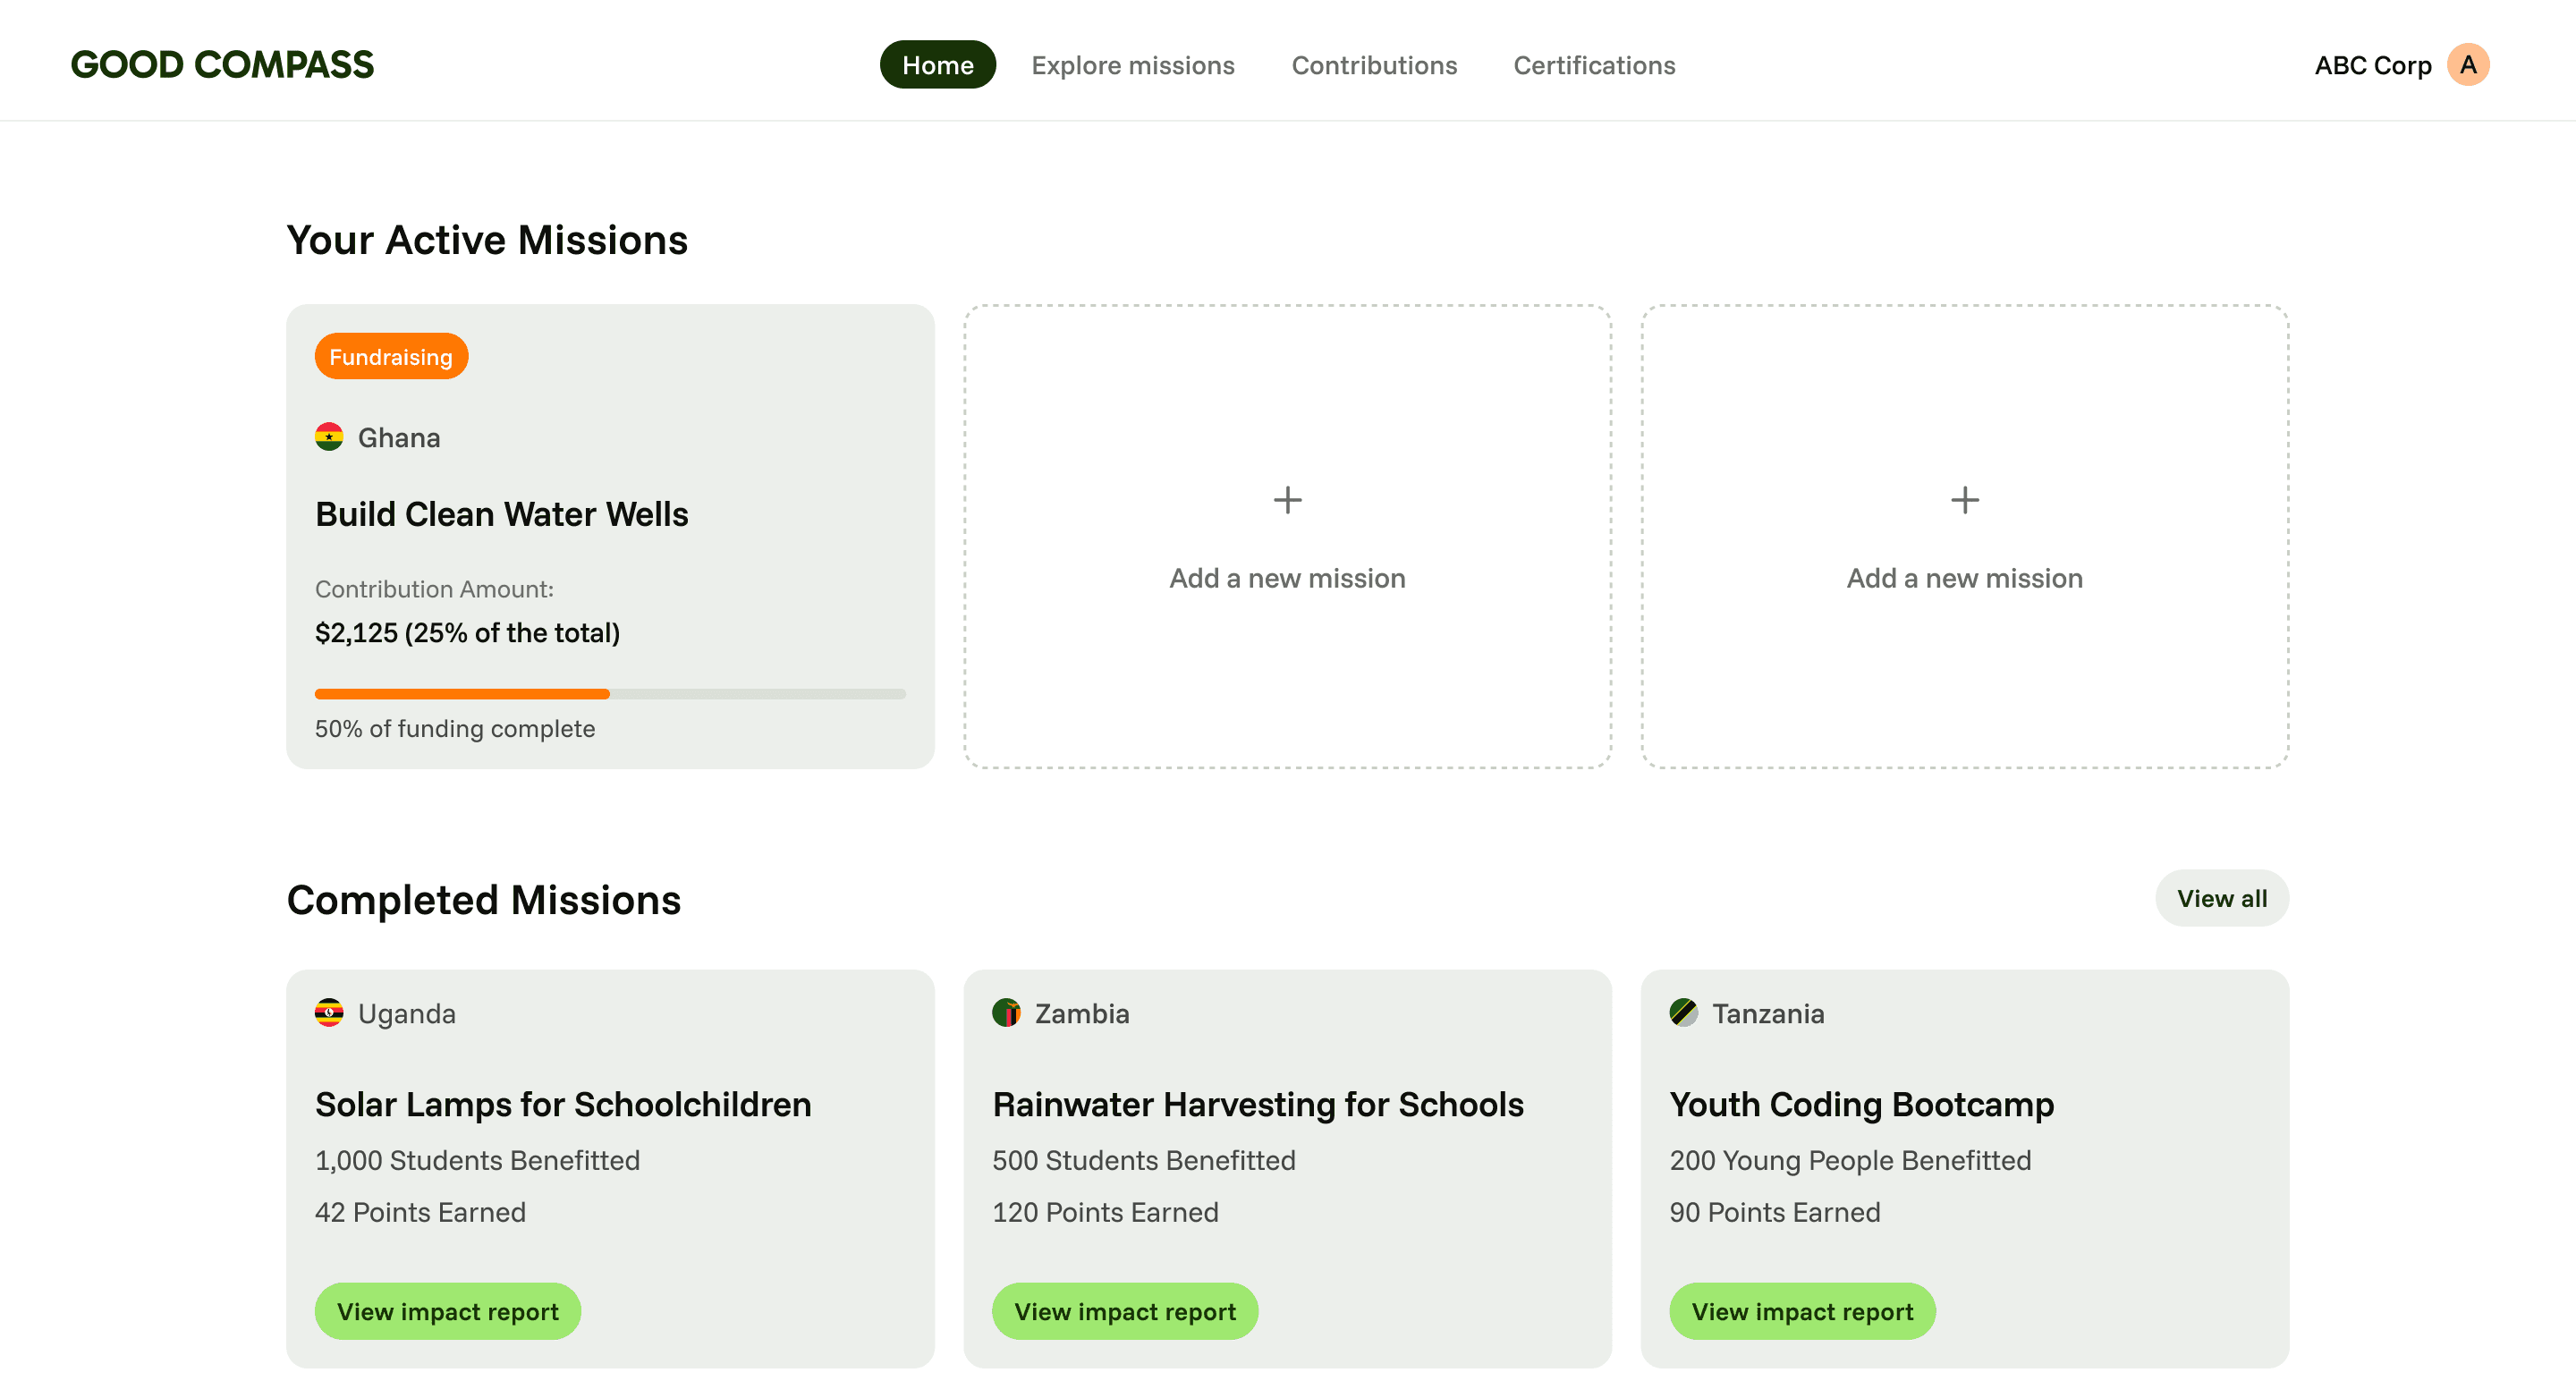2576x1381 pixels.
Task: Click the Fundraising status badge
Action: click(x=391, y=357)
